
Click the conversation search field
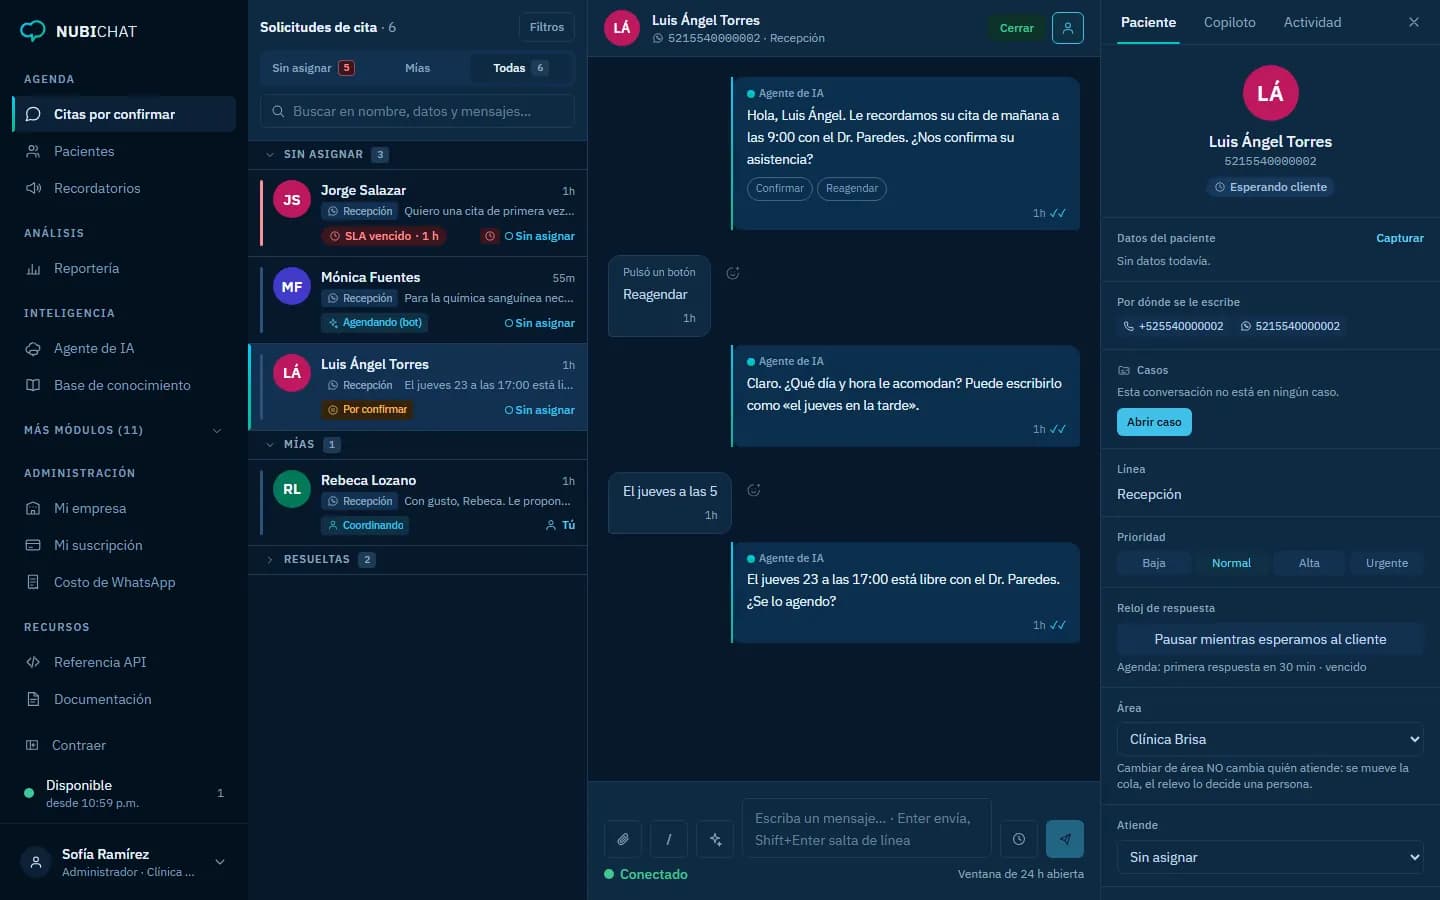417,111
